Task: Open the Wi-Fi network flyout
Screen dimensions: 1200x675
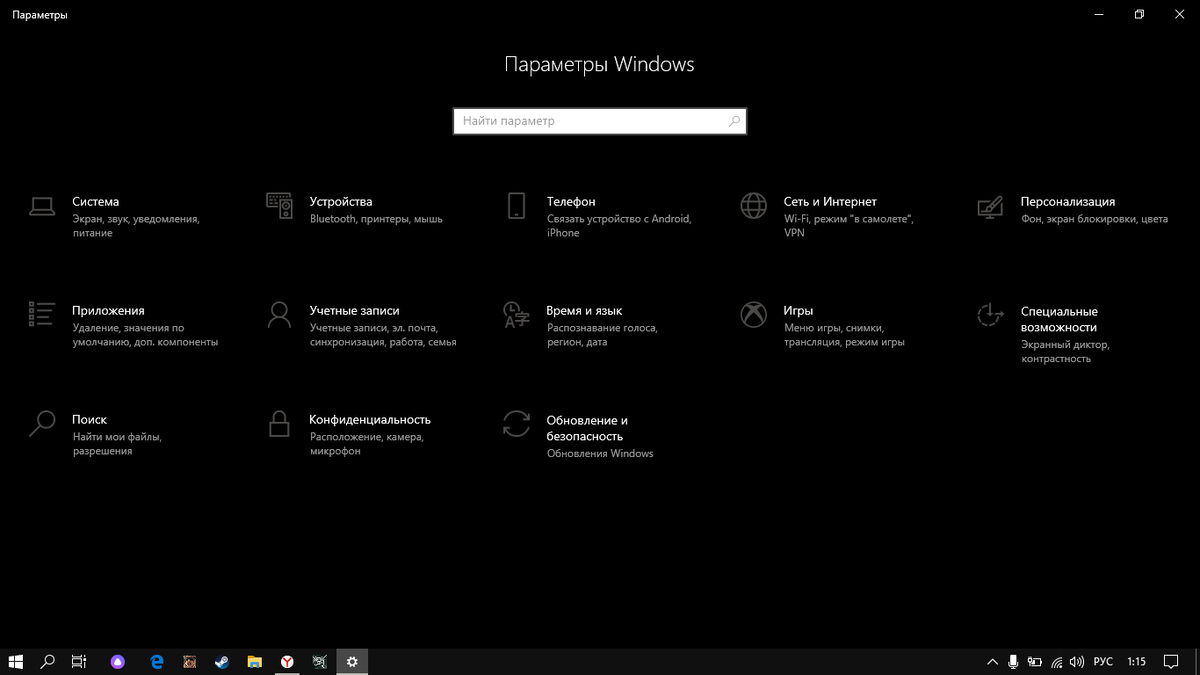Action: point(1056,661)
